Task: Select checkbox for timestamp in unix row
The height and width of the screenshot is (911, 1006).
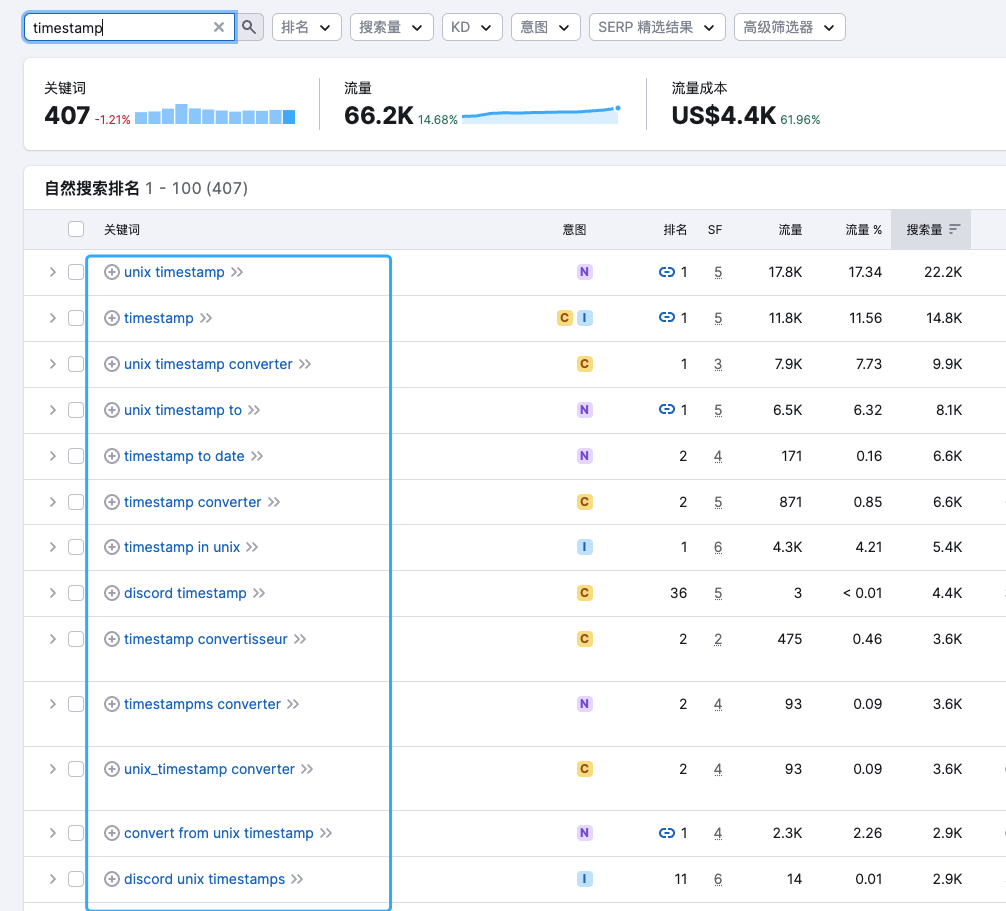Action: pyautogui.click(x=76, y=547)
